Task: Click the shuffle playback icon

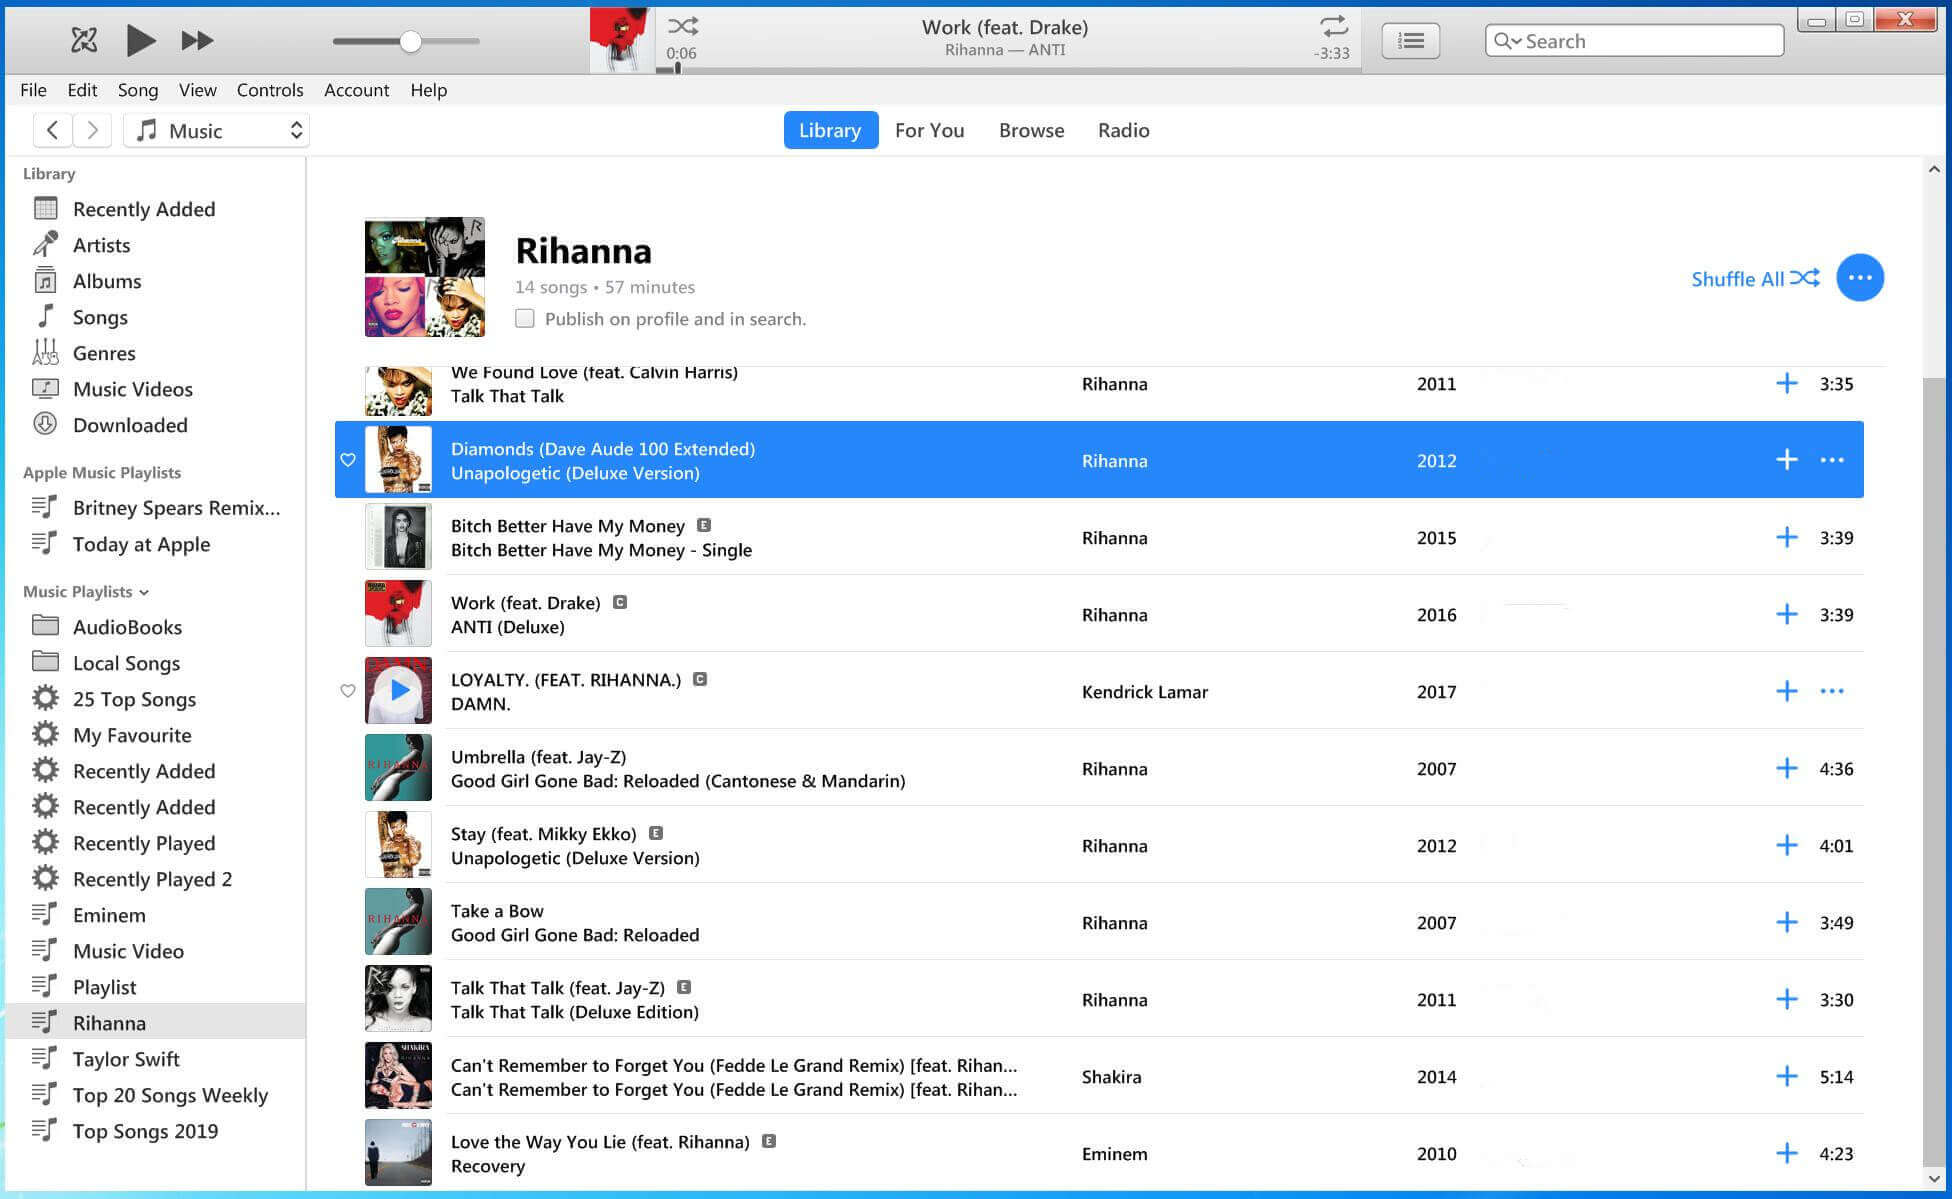Action: click(687, 26)
